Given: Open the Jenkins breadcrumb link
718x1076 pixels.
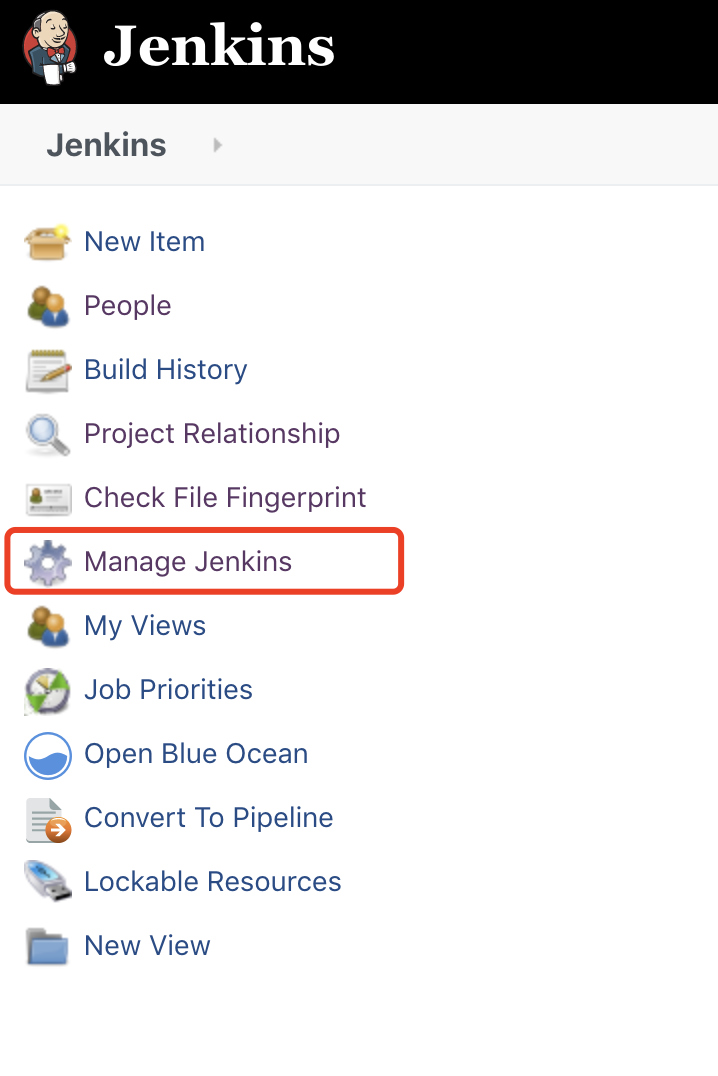Looking at the screenshot, I should 106,145.
